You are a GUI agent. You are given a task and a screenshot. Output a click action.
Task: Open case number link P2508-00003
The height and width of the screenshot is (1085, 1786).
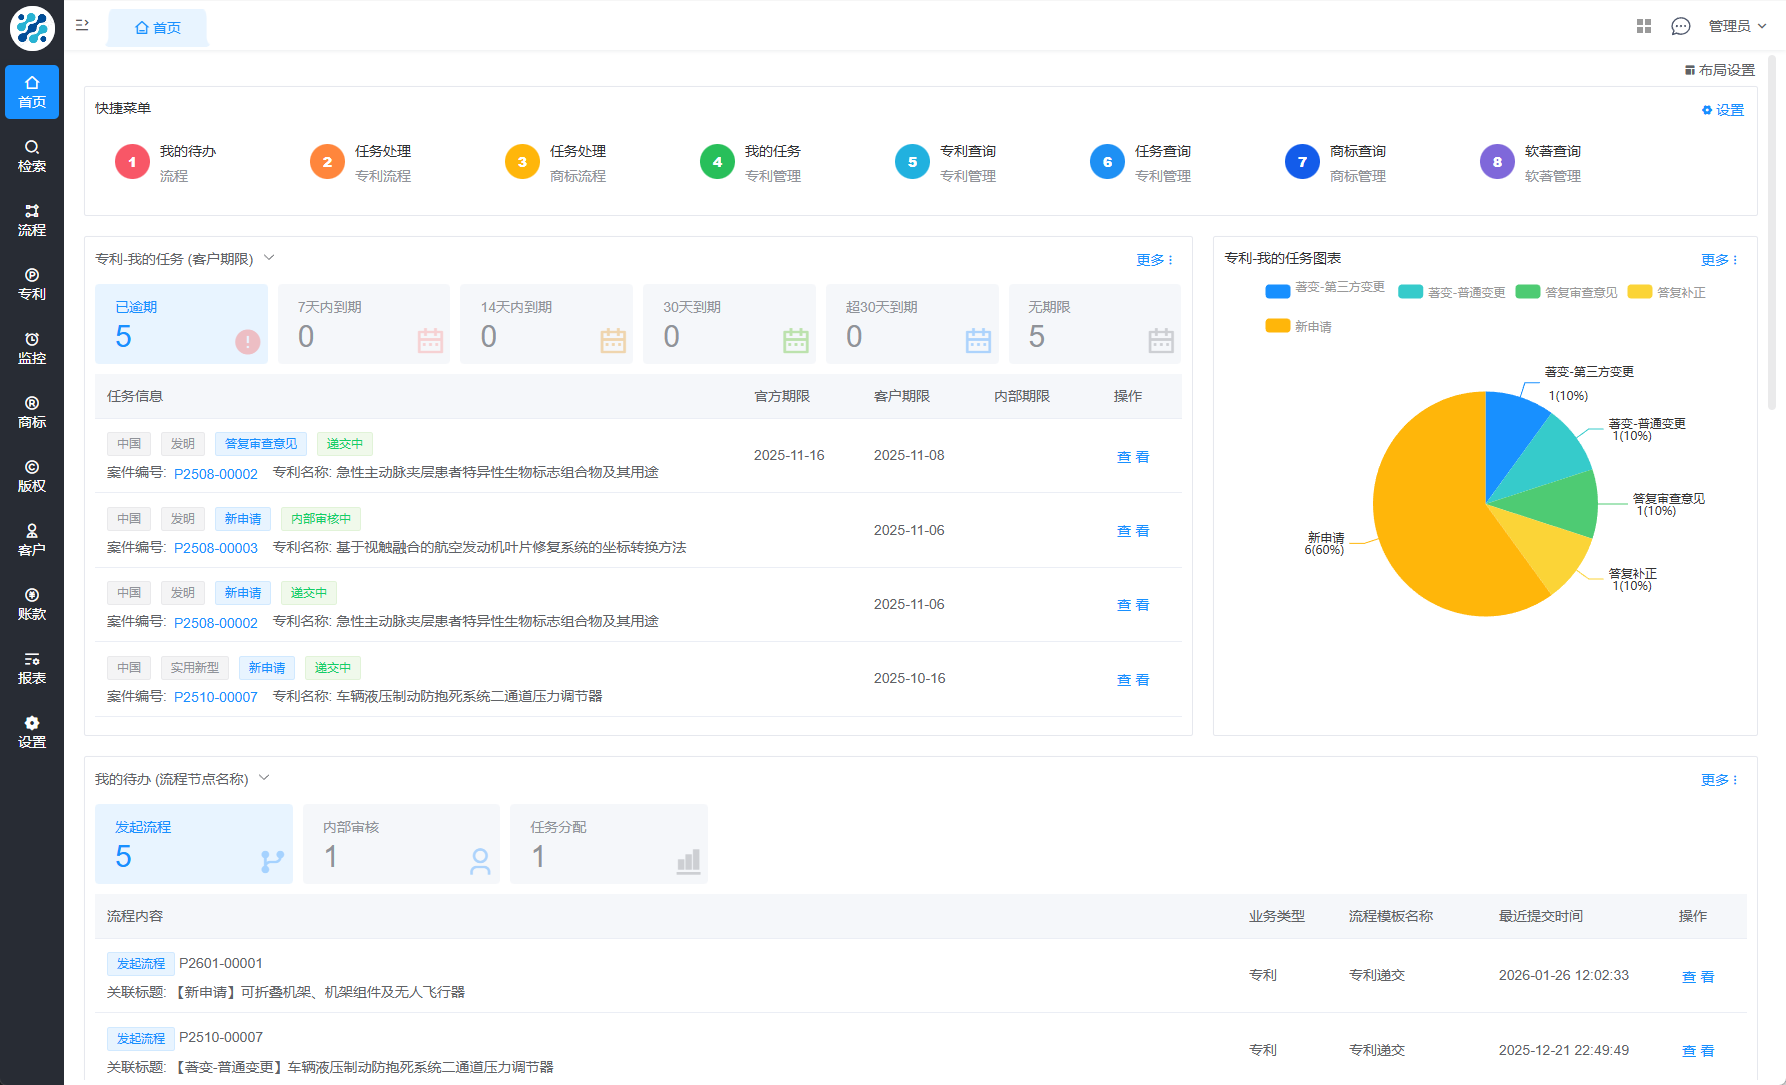coord(216,548)
